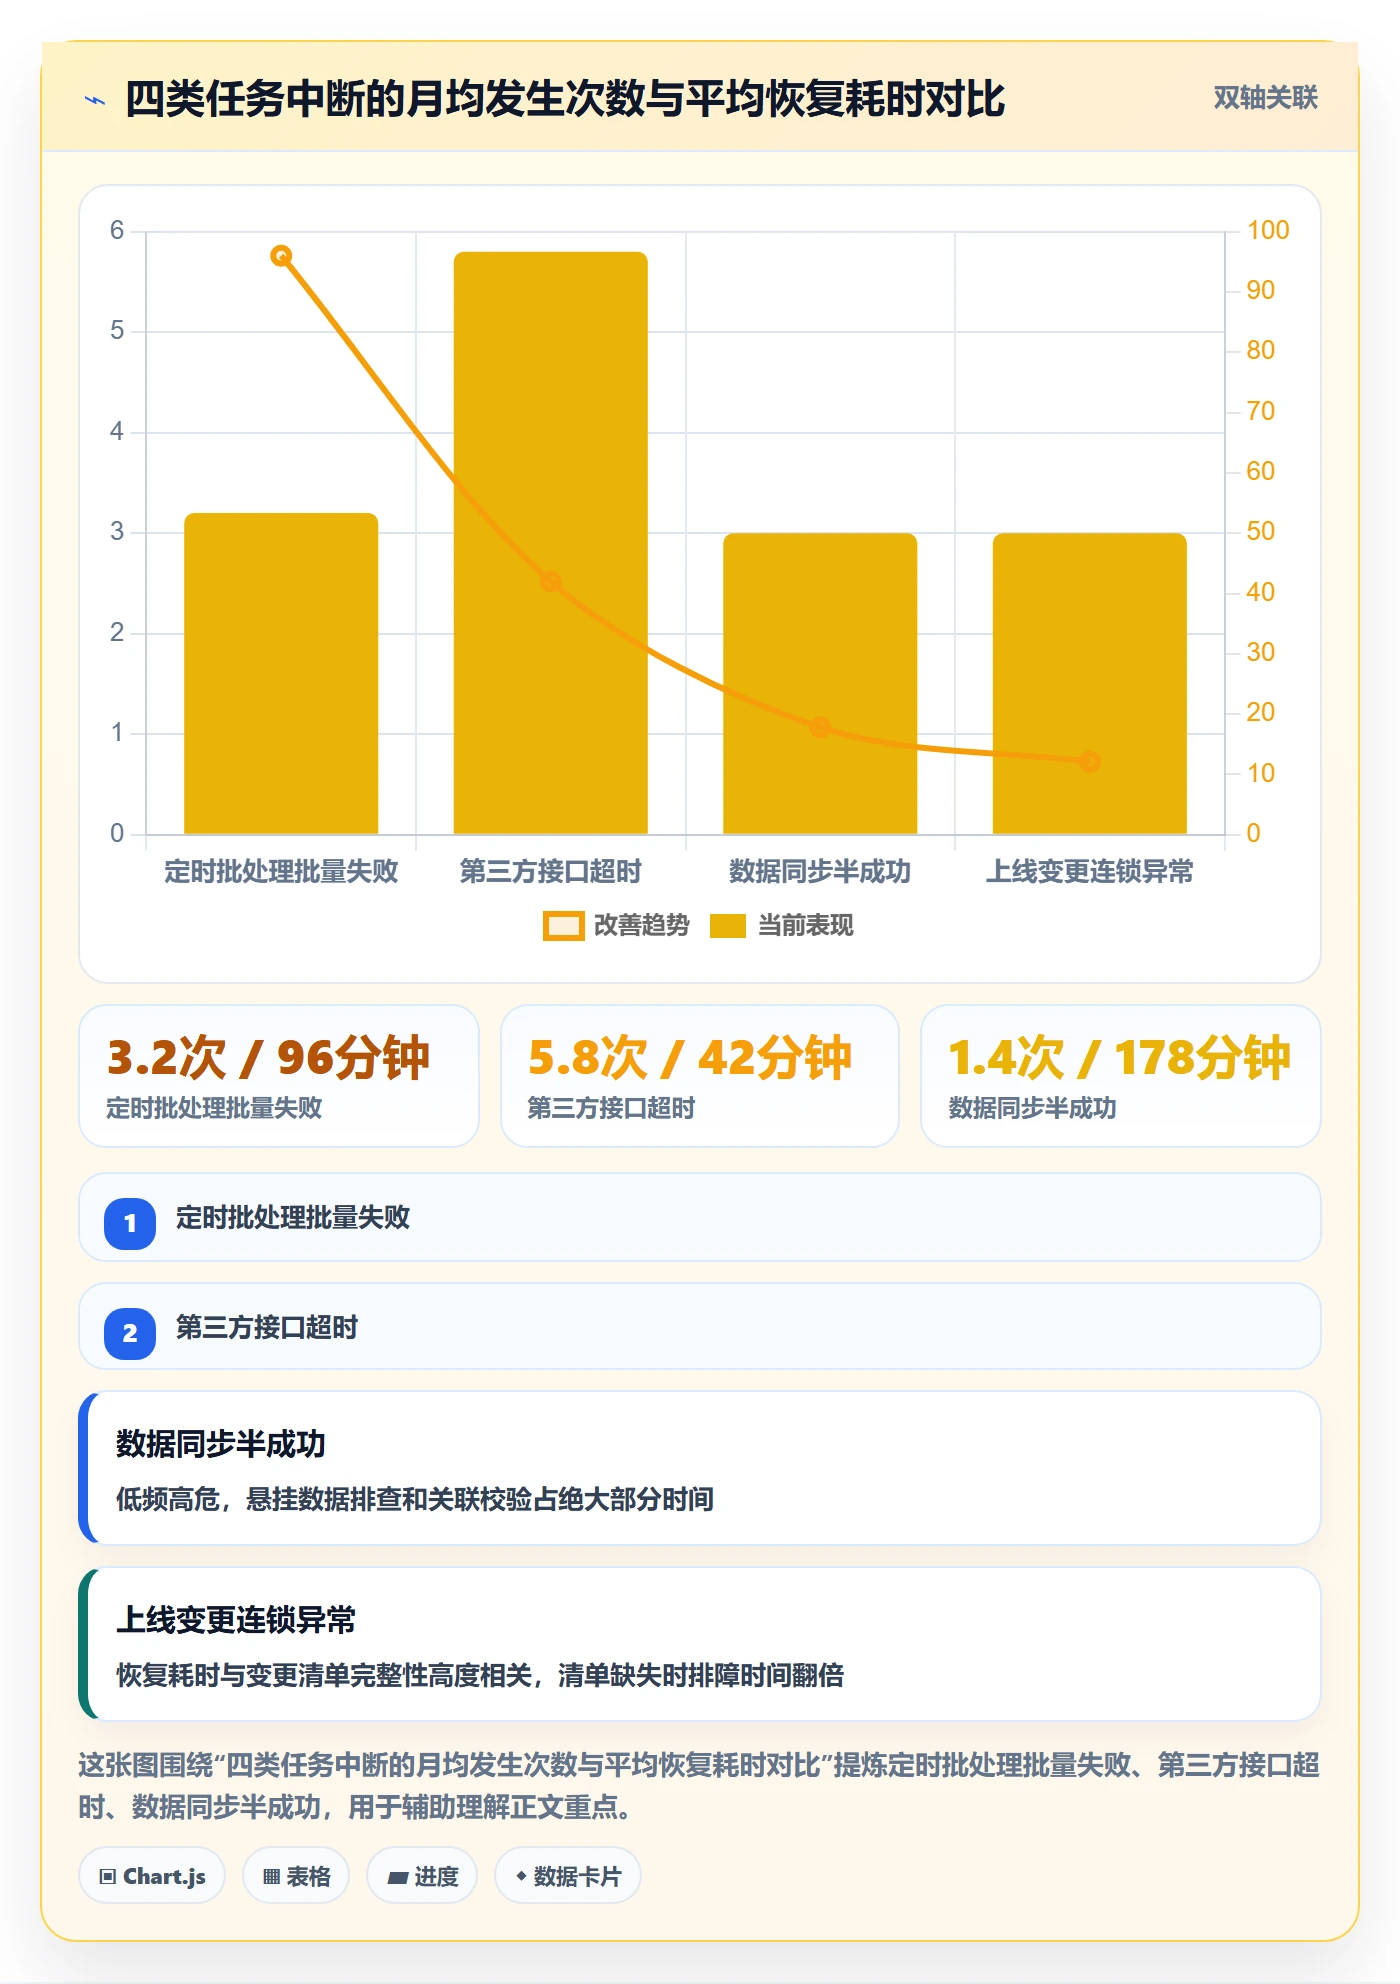Click the numbered row 2 text 第三方接口超时
The height and width of the screenshot is (1984, 1400).
pyautogui.click(x=267, y=1328)
